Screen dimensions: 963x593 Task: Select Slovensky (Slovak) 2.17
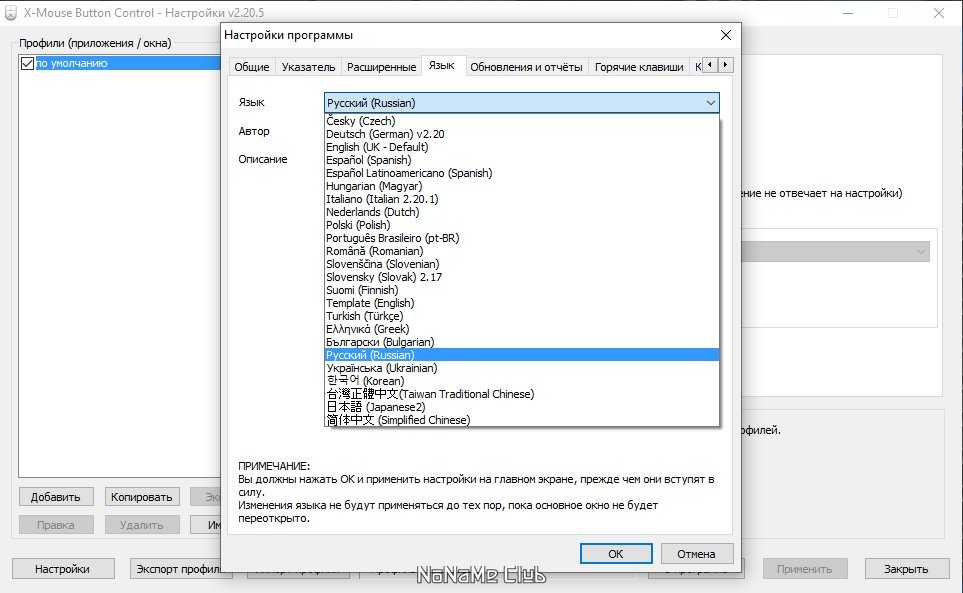[x=521, y=277]
